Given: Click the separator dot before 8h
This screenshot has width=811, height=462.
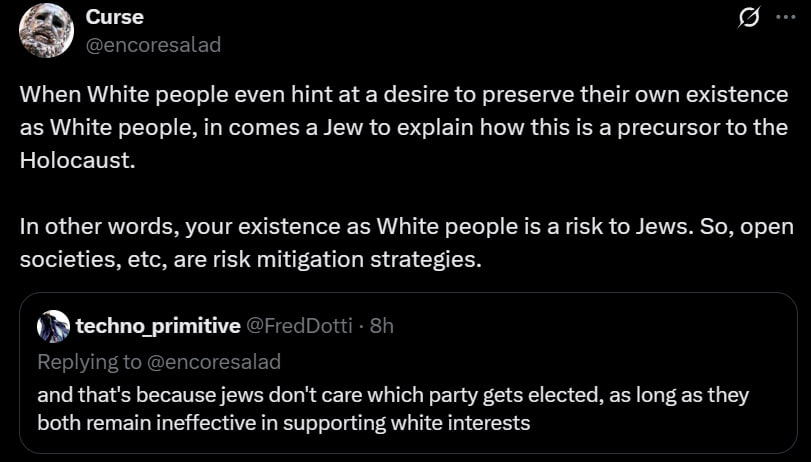Looking at the screenshot, I should 362,326.
